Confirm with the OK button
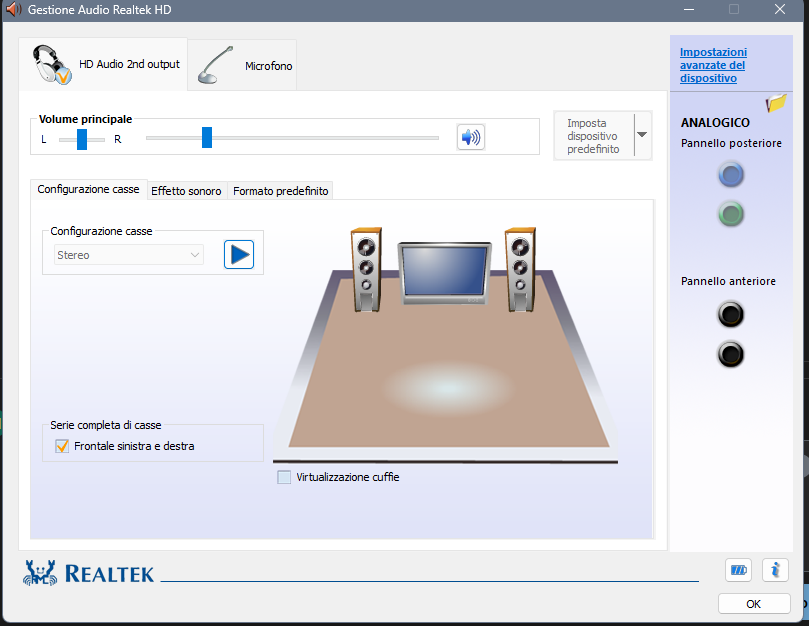This screenshot has height=626, width=809. 754,604
